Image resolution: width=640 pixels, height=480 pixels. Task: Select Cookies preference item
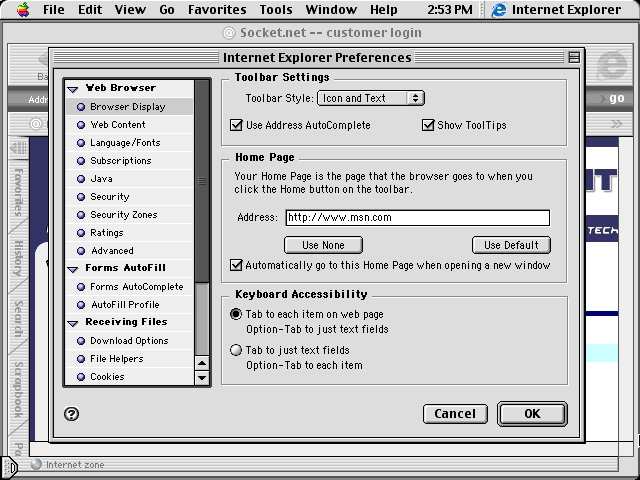(x=129, y=377)
